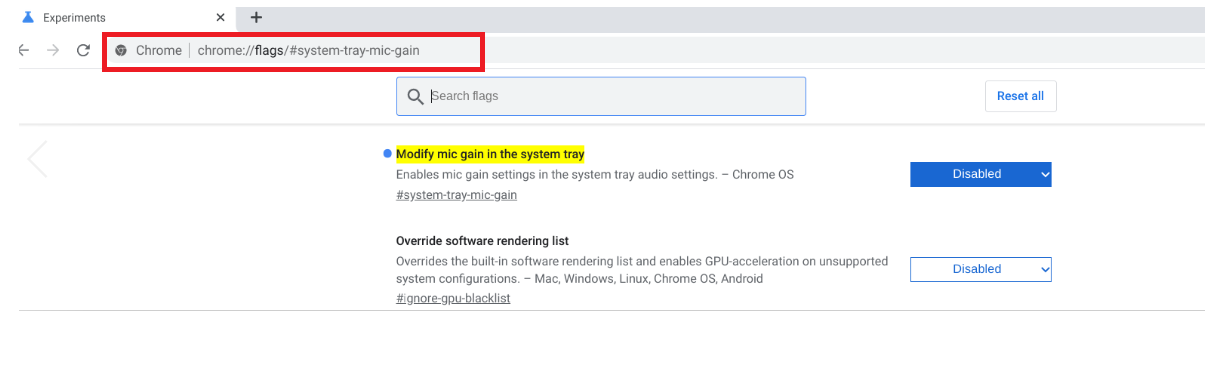Click Override software rendering list heading
Screen dimensions: 1205x390
pos(482,241)
